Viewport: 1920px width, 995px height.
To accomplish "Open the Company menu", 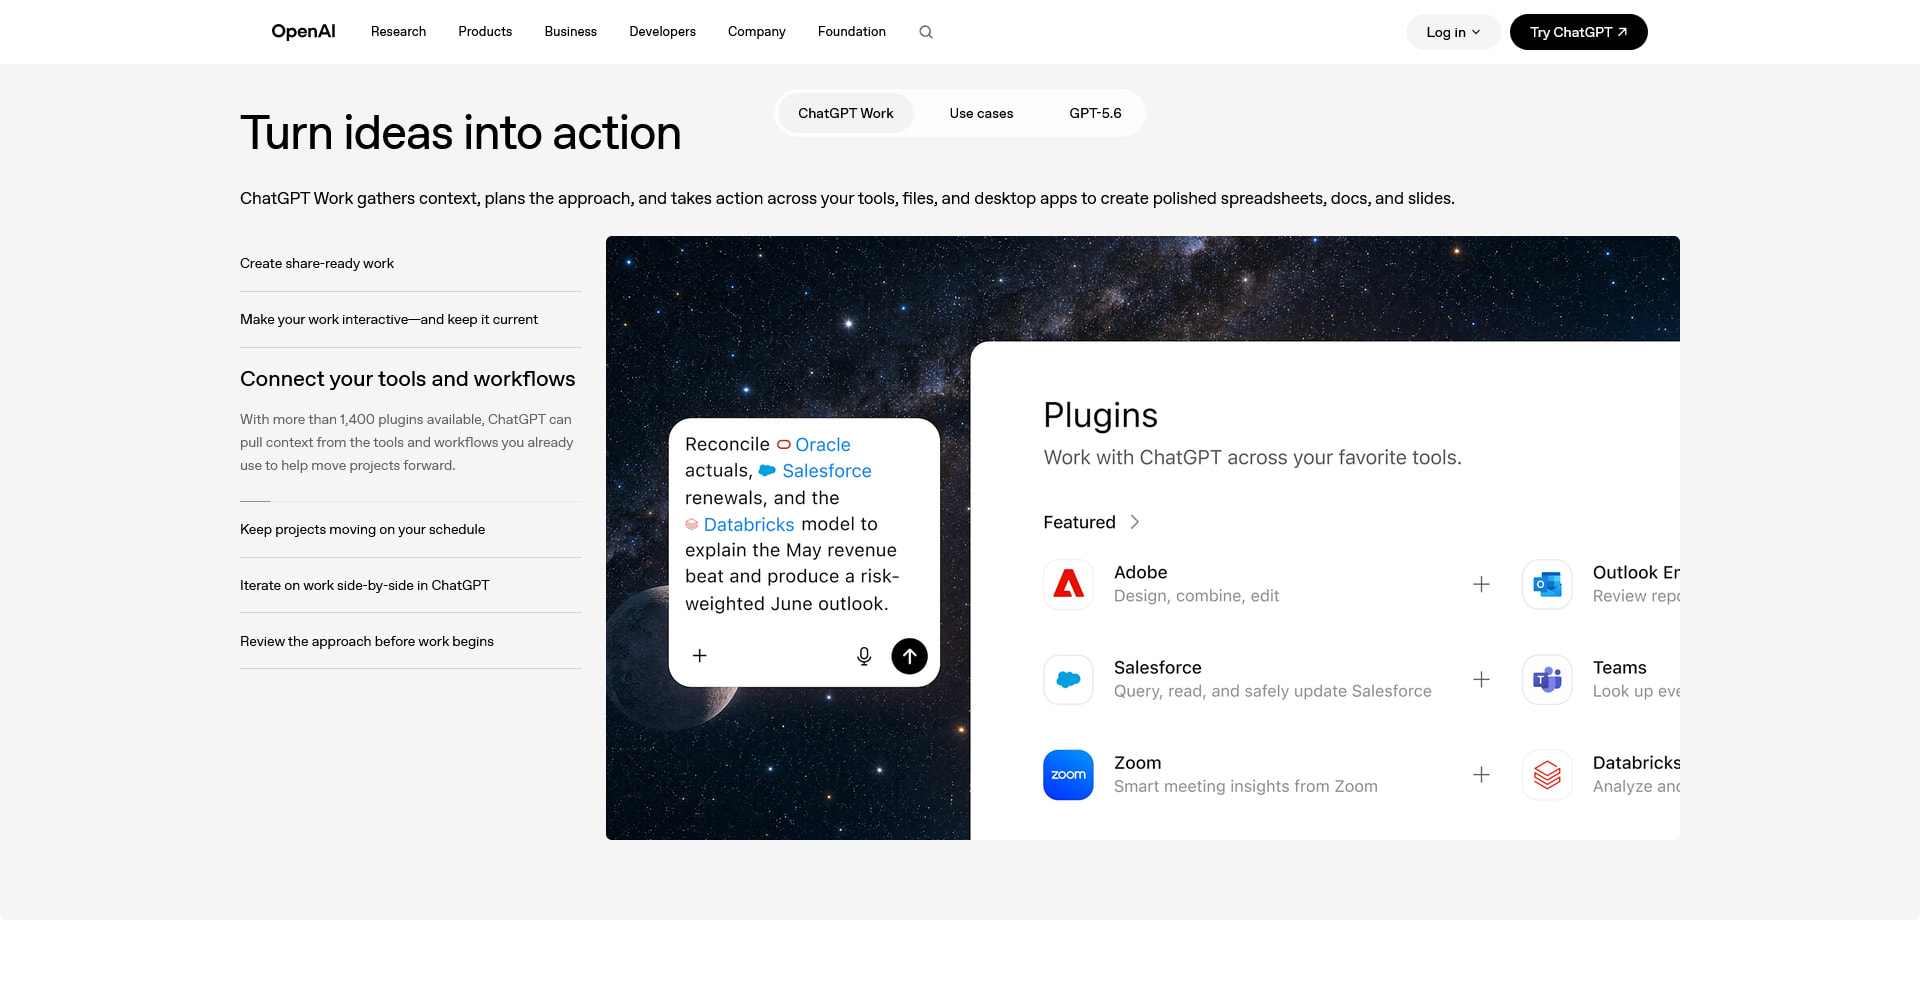I will [x=757, y=32].
